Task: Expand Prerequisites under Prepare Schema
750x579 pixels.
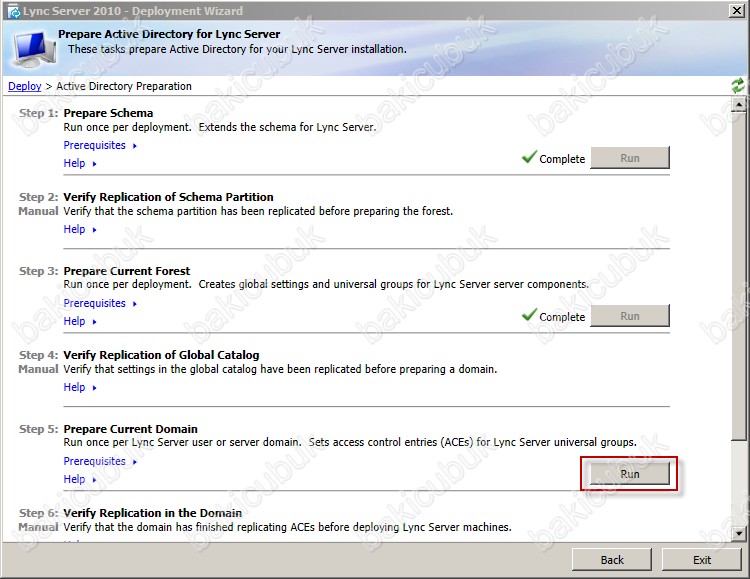Action: (100, 145)
